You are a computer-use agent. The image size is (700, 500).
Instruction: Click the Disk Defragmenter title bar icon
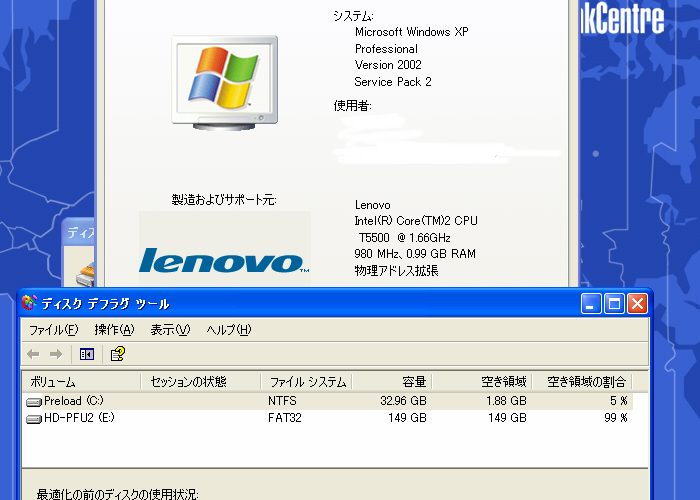coord(29,303)
